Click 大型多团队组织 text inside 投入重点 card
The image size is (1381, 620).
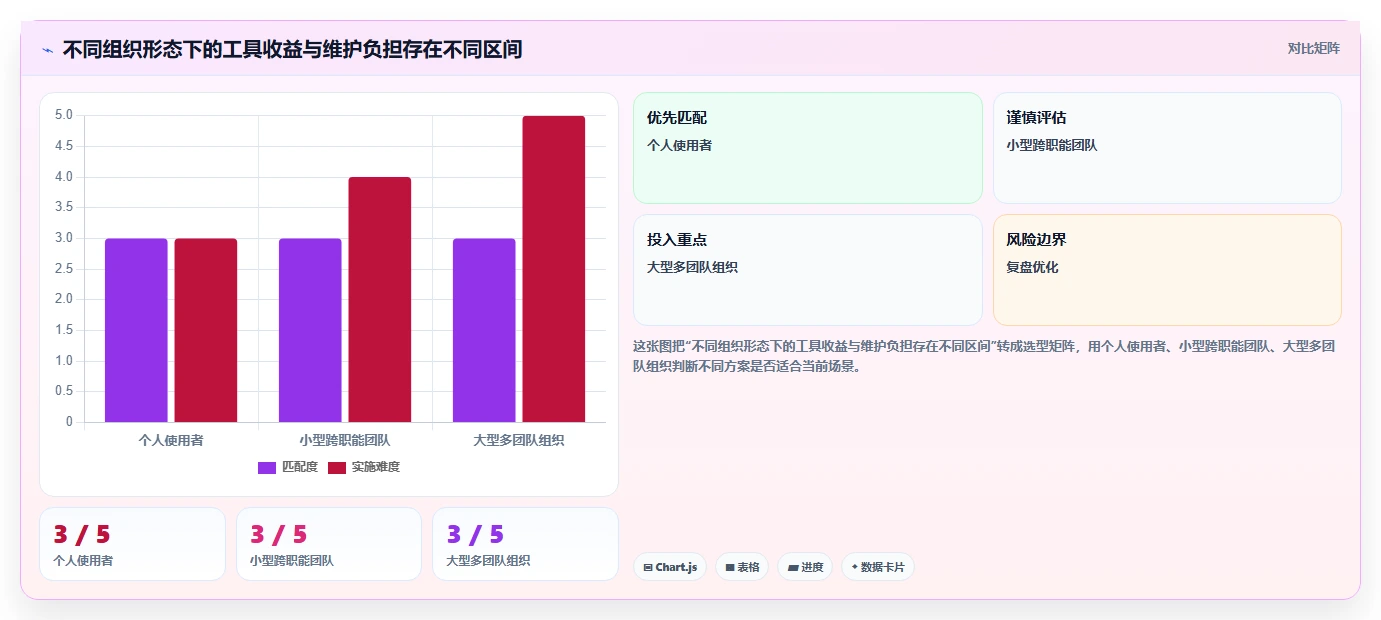click(x=692, y=267)
